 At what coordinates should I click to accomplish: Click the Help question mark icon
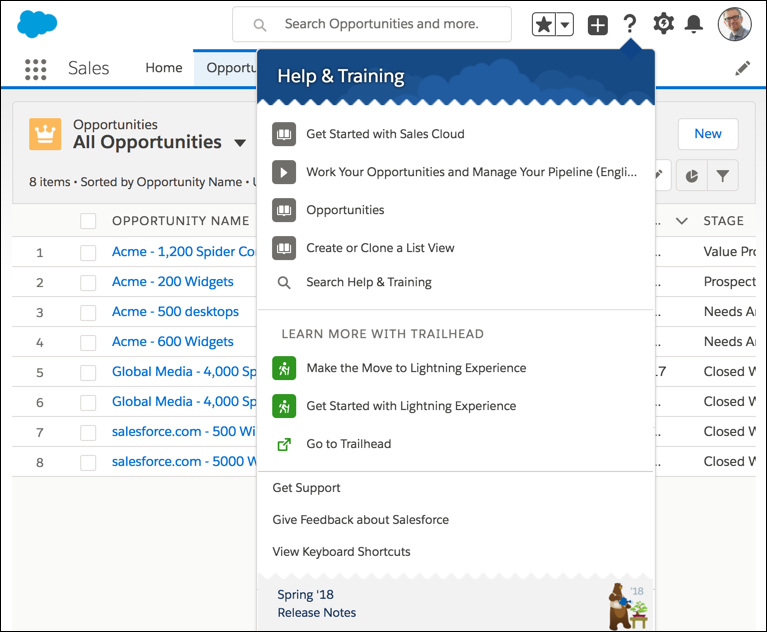[630, 23]
